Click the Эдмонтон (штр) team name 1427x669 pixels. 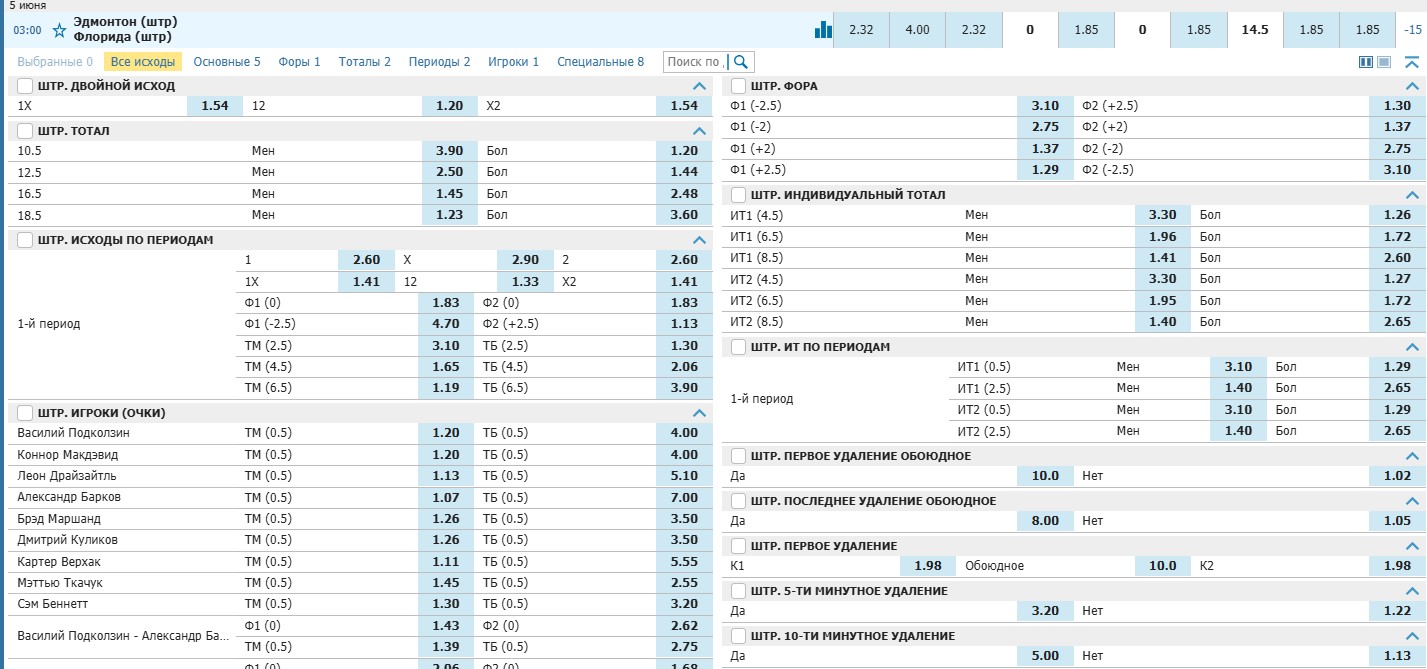126,22
